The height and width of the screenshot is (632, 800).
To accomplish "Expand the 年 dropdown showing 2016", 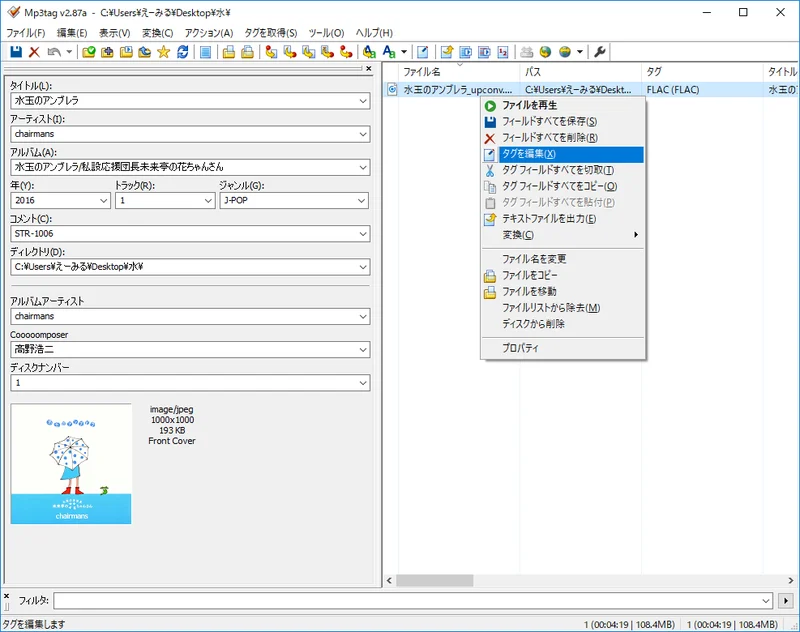I will 103,201.
